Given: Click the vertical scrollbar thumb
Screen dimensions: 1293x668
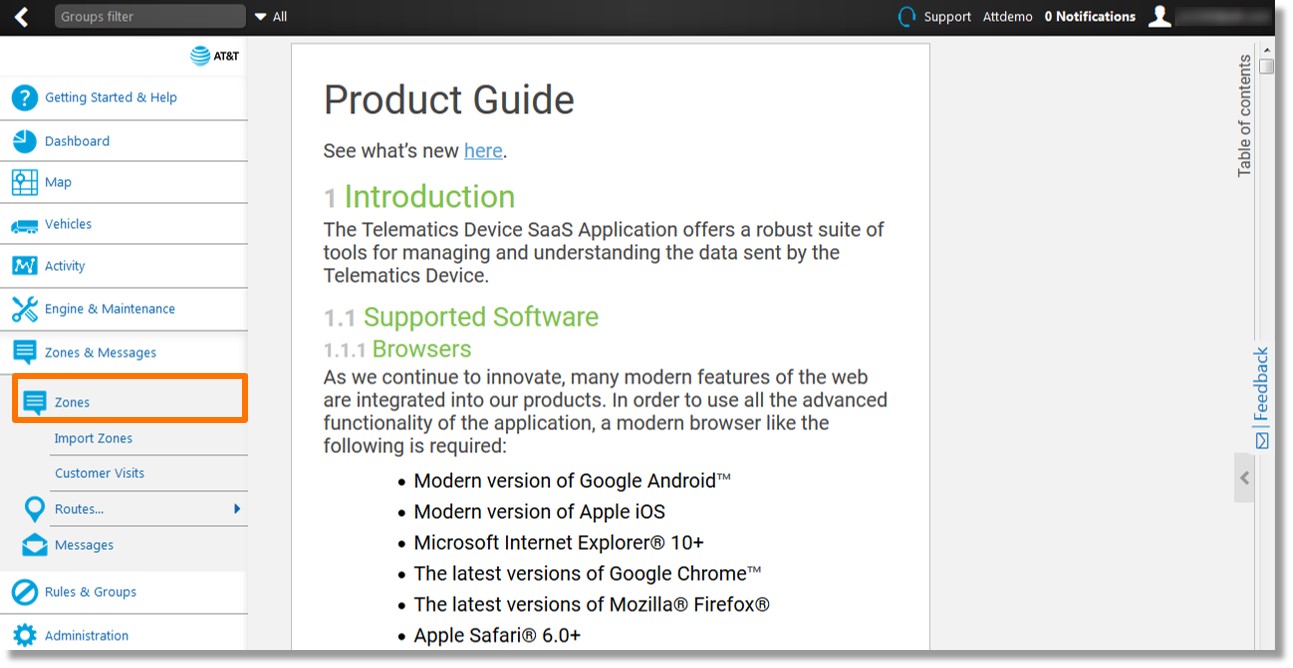Looking at the screenshot, I should [x=1267, y=66].
